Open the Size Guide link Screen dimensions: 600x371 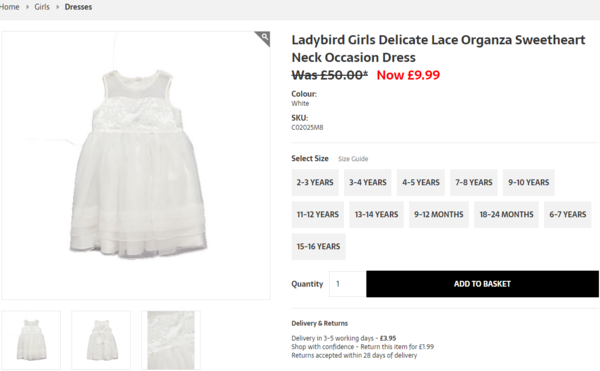click(353, 159)
